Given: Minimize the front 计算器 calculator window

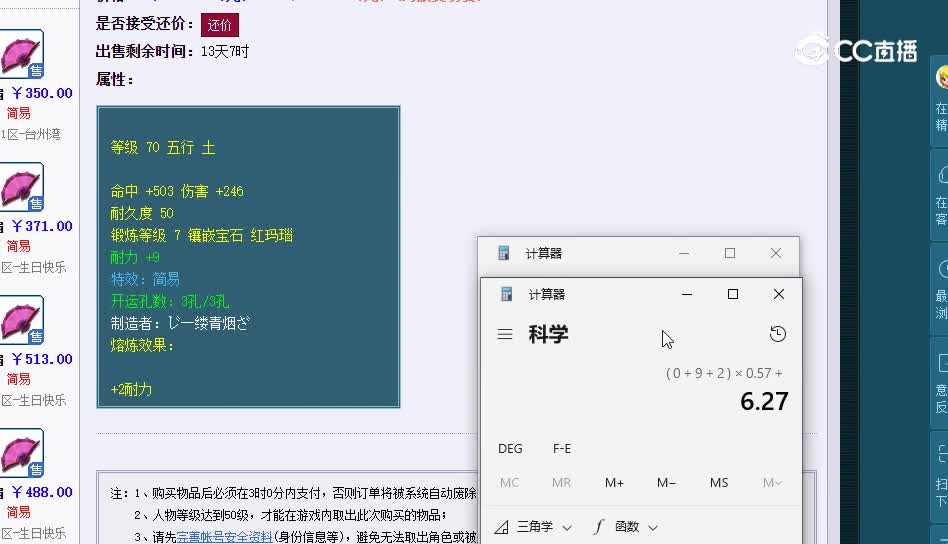Looking at the screenshot, I should click(687, 294).
